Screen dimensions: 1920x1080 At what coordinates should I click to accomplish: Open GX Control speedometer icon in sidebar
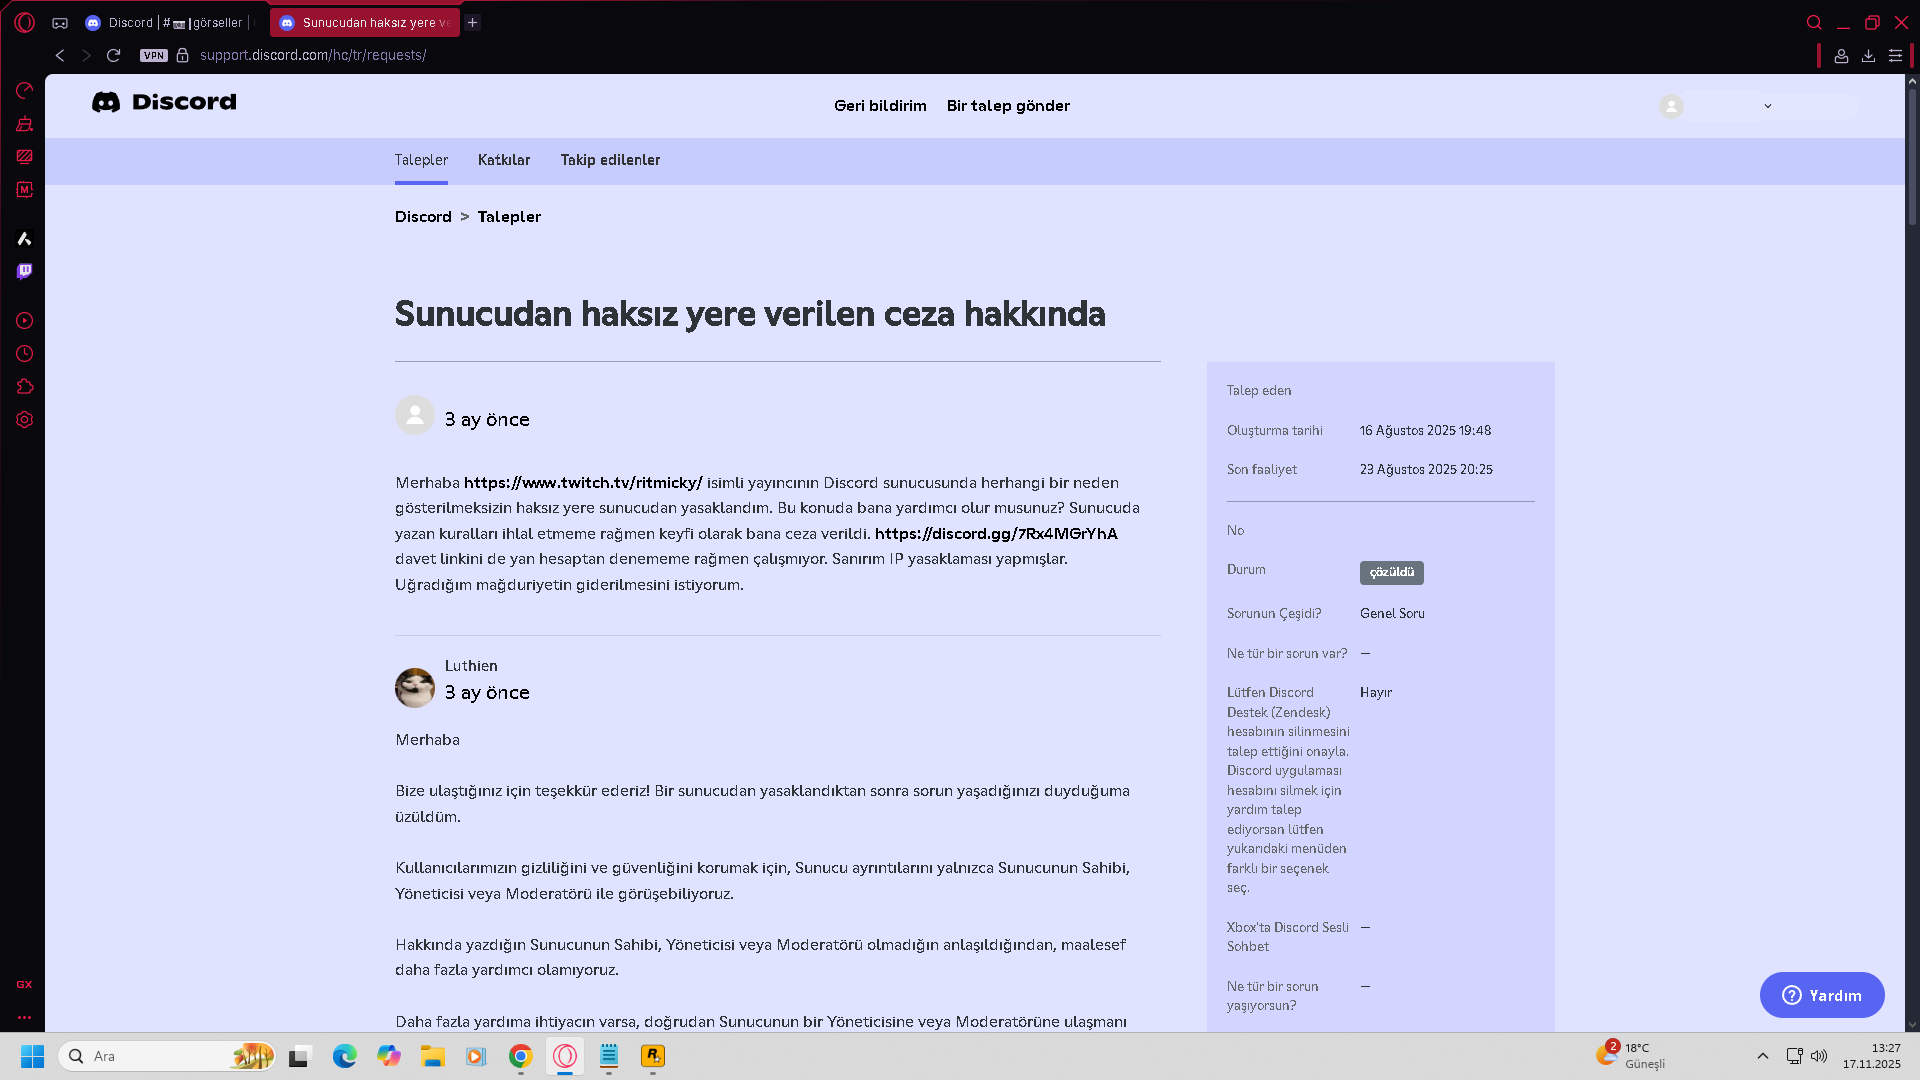pyautogui.click(x=25, y=91)
